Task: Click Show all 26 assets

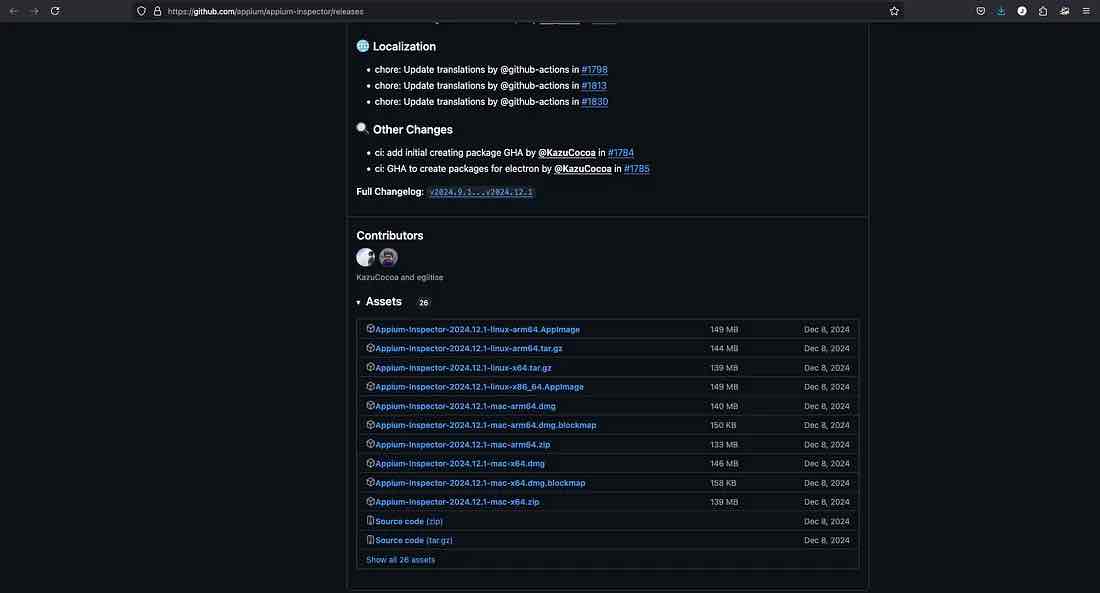Action: coord(400,560)
